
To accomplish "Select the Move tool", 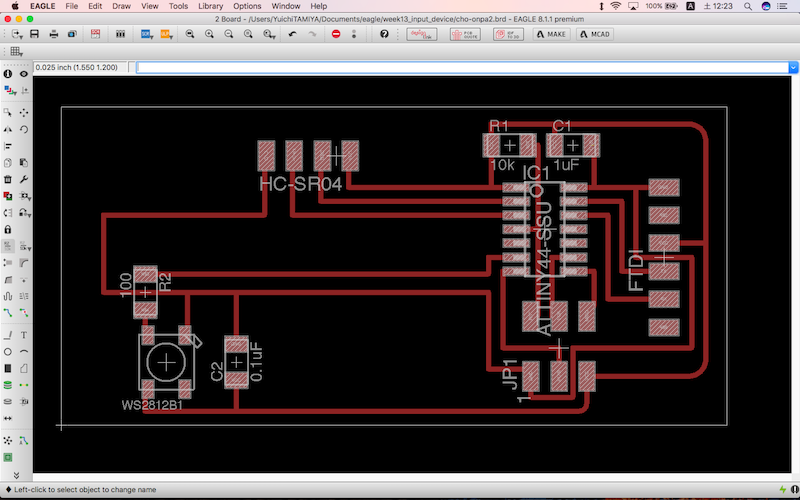I will pyautogui.click(x=24, y=113).
